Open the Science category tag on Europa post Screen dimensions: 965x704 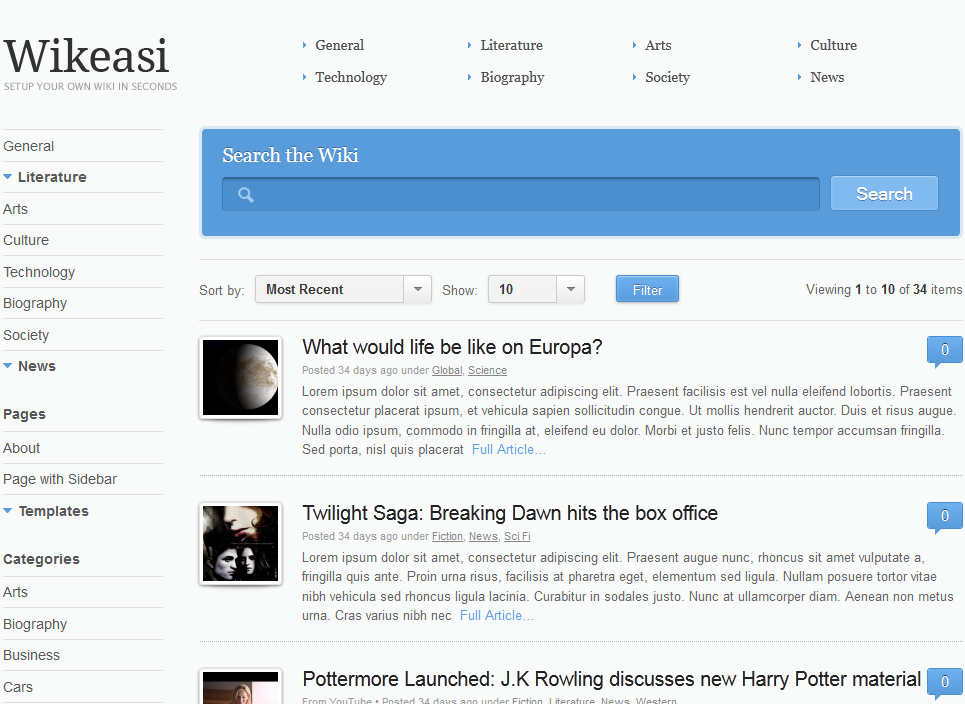point(487,370)
